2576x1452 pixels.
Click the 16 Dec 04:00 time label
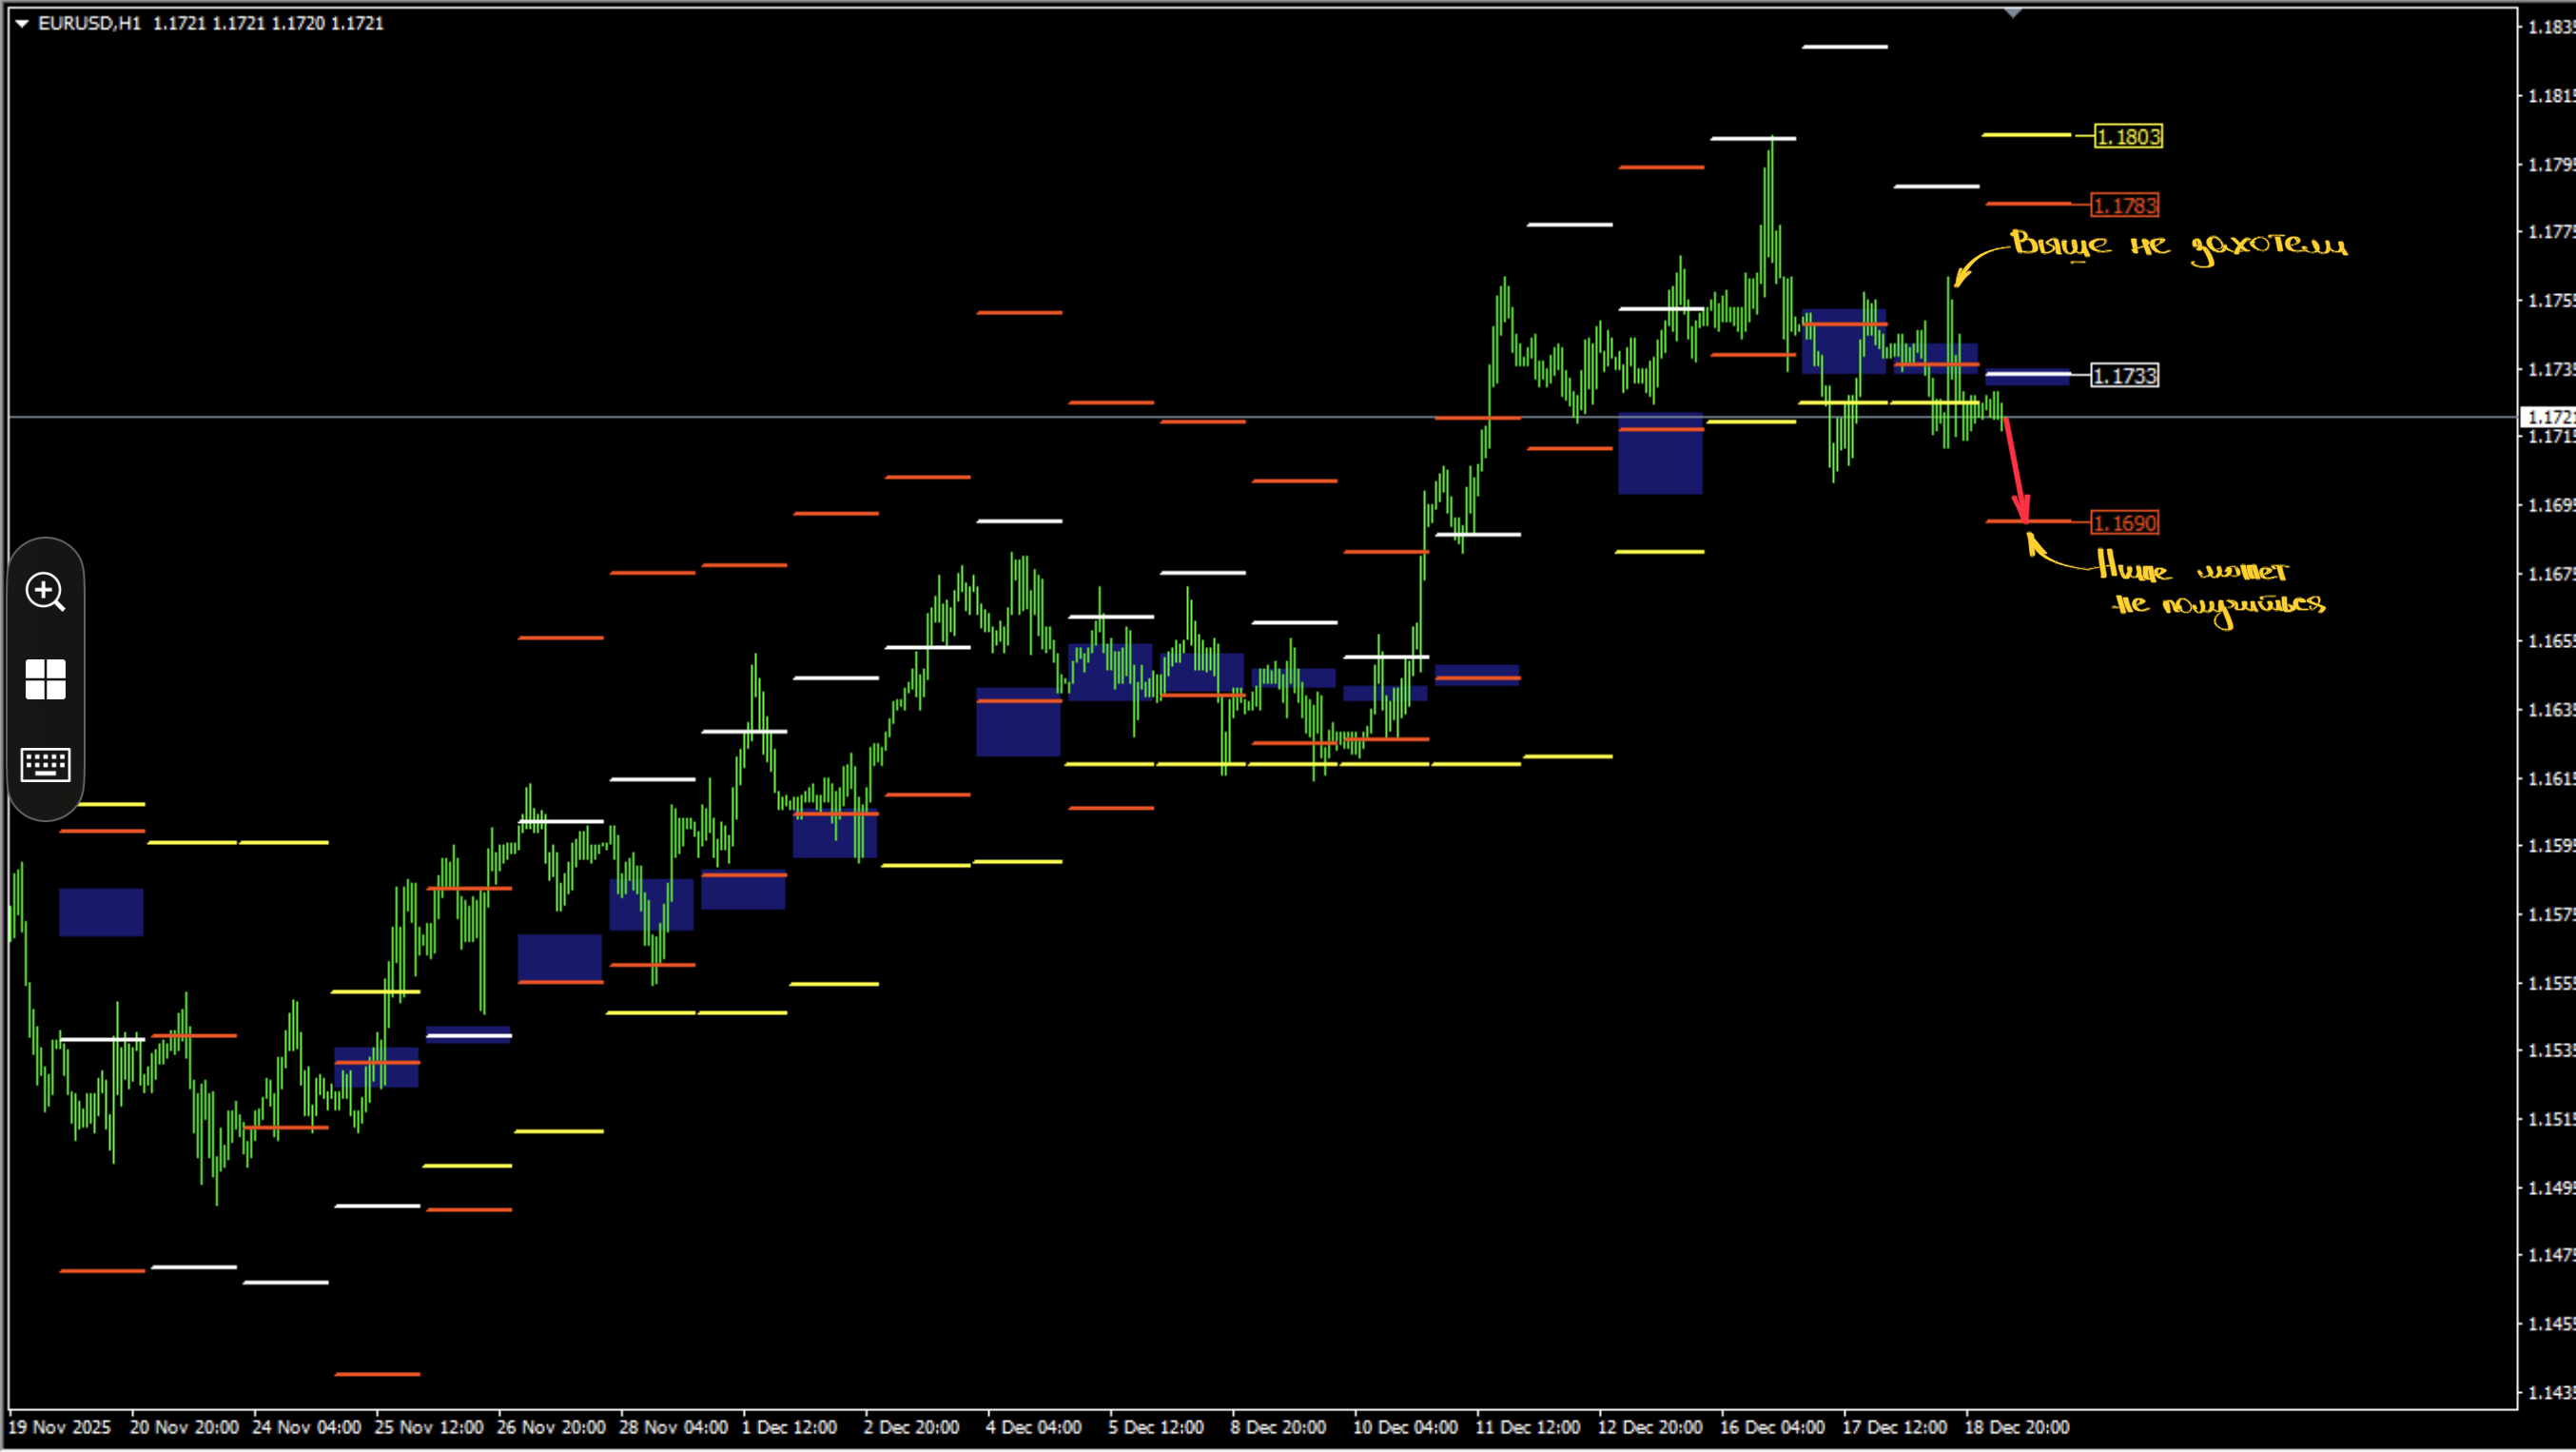[x=1772, y=1427]
